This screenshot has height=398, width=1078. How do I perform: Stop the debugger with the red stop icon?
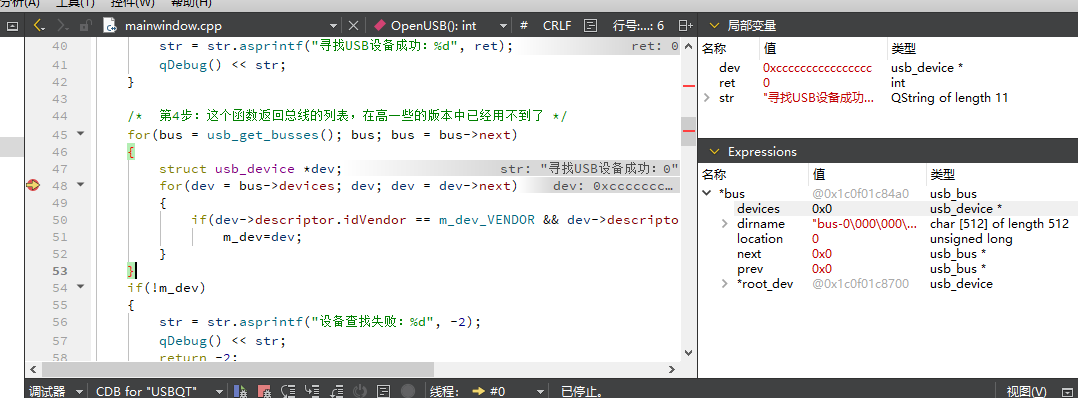(265, 391)
